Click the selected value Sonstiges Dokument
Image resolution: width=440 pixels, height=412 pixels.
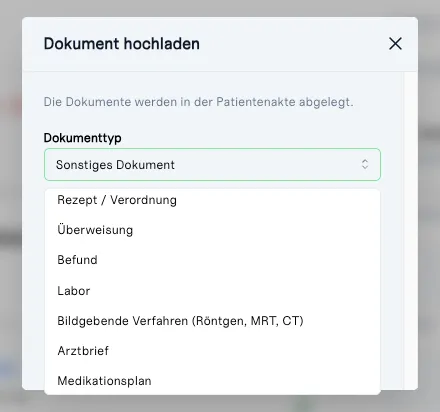[x=115, y=165]
